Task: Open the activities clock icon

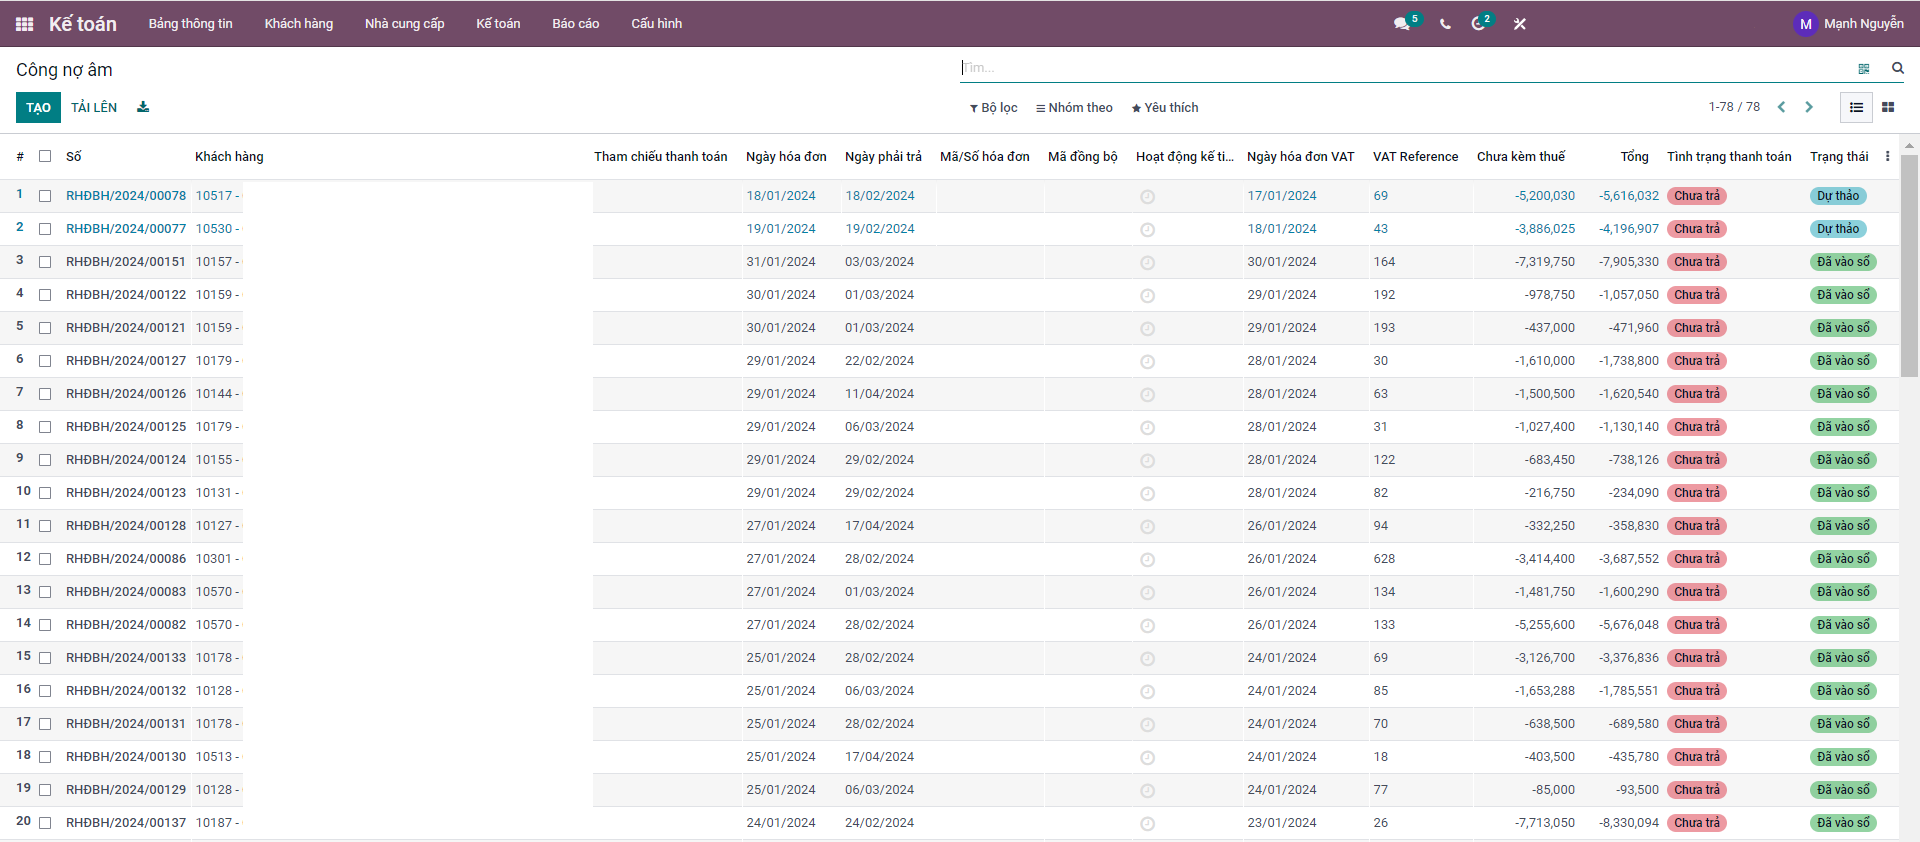Action: [x=1478, y=24]
